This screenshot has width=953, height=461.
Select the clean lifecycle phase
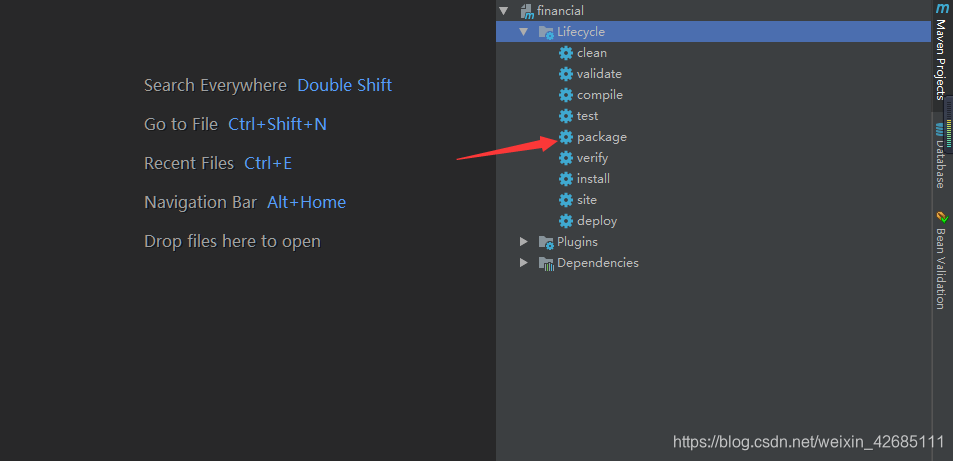[591, 53]
